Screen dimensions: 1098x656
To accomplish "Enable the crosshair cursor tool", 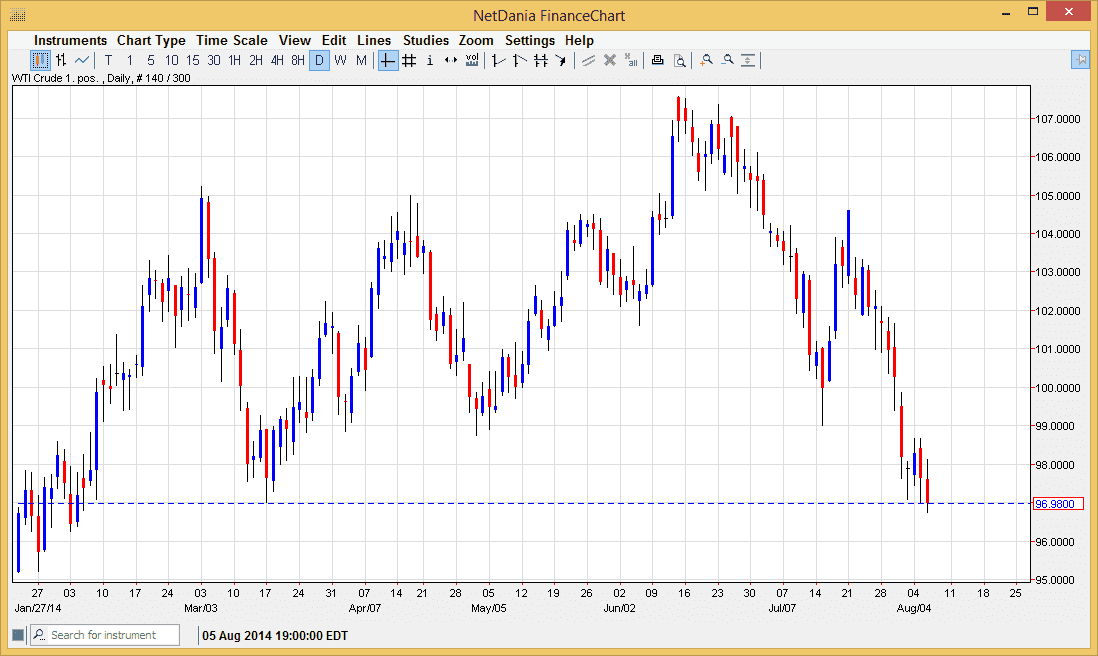I will pos(387,60).
